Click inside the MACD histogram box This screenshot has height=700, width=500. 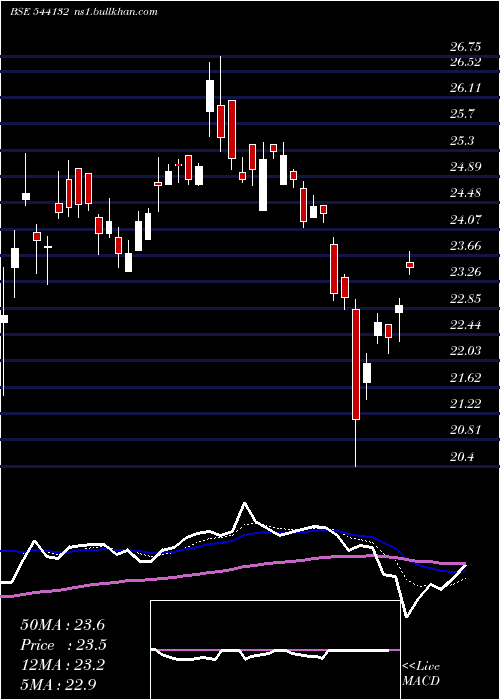click(x=275, y=650)
